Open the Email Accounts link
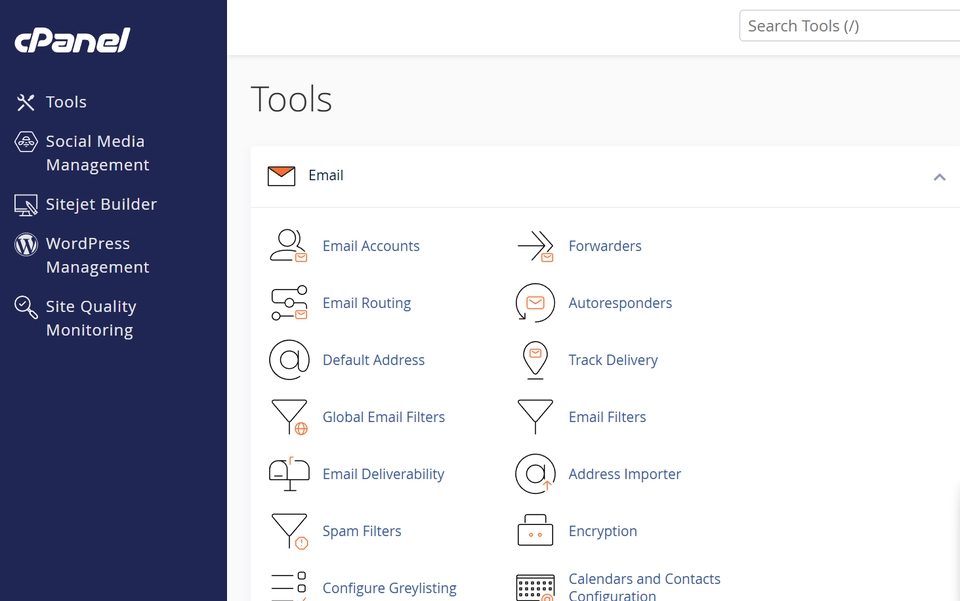Viewport: 960px width, 601px height. 371,246
